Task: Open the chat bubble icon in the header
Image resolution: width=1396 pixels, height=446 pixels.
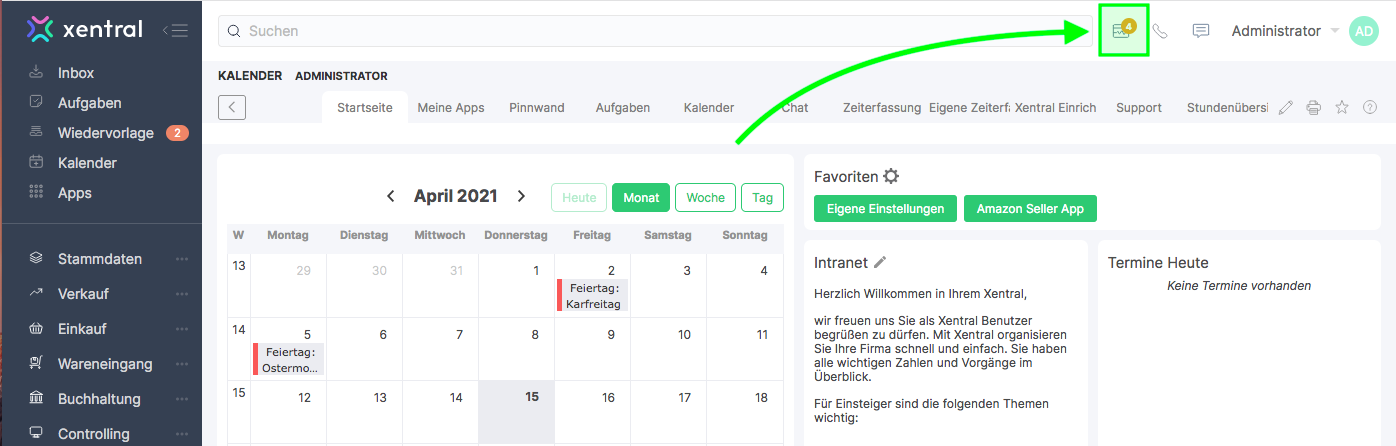Action: 1201,31
